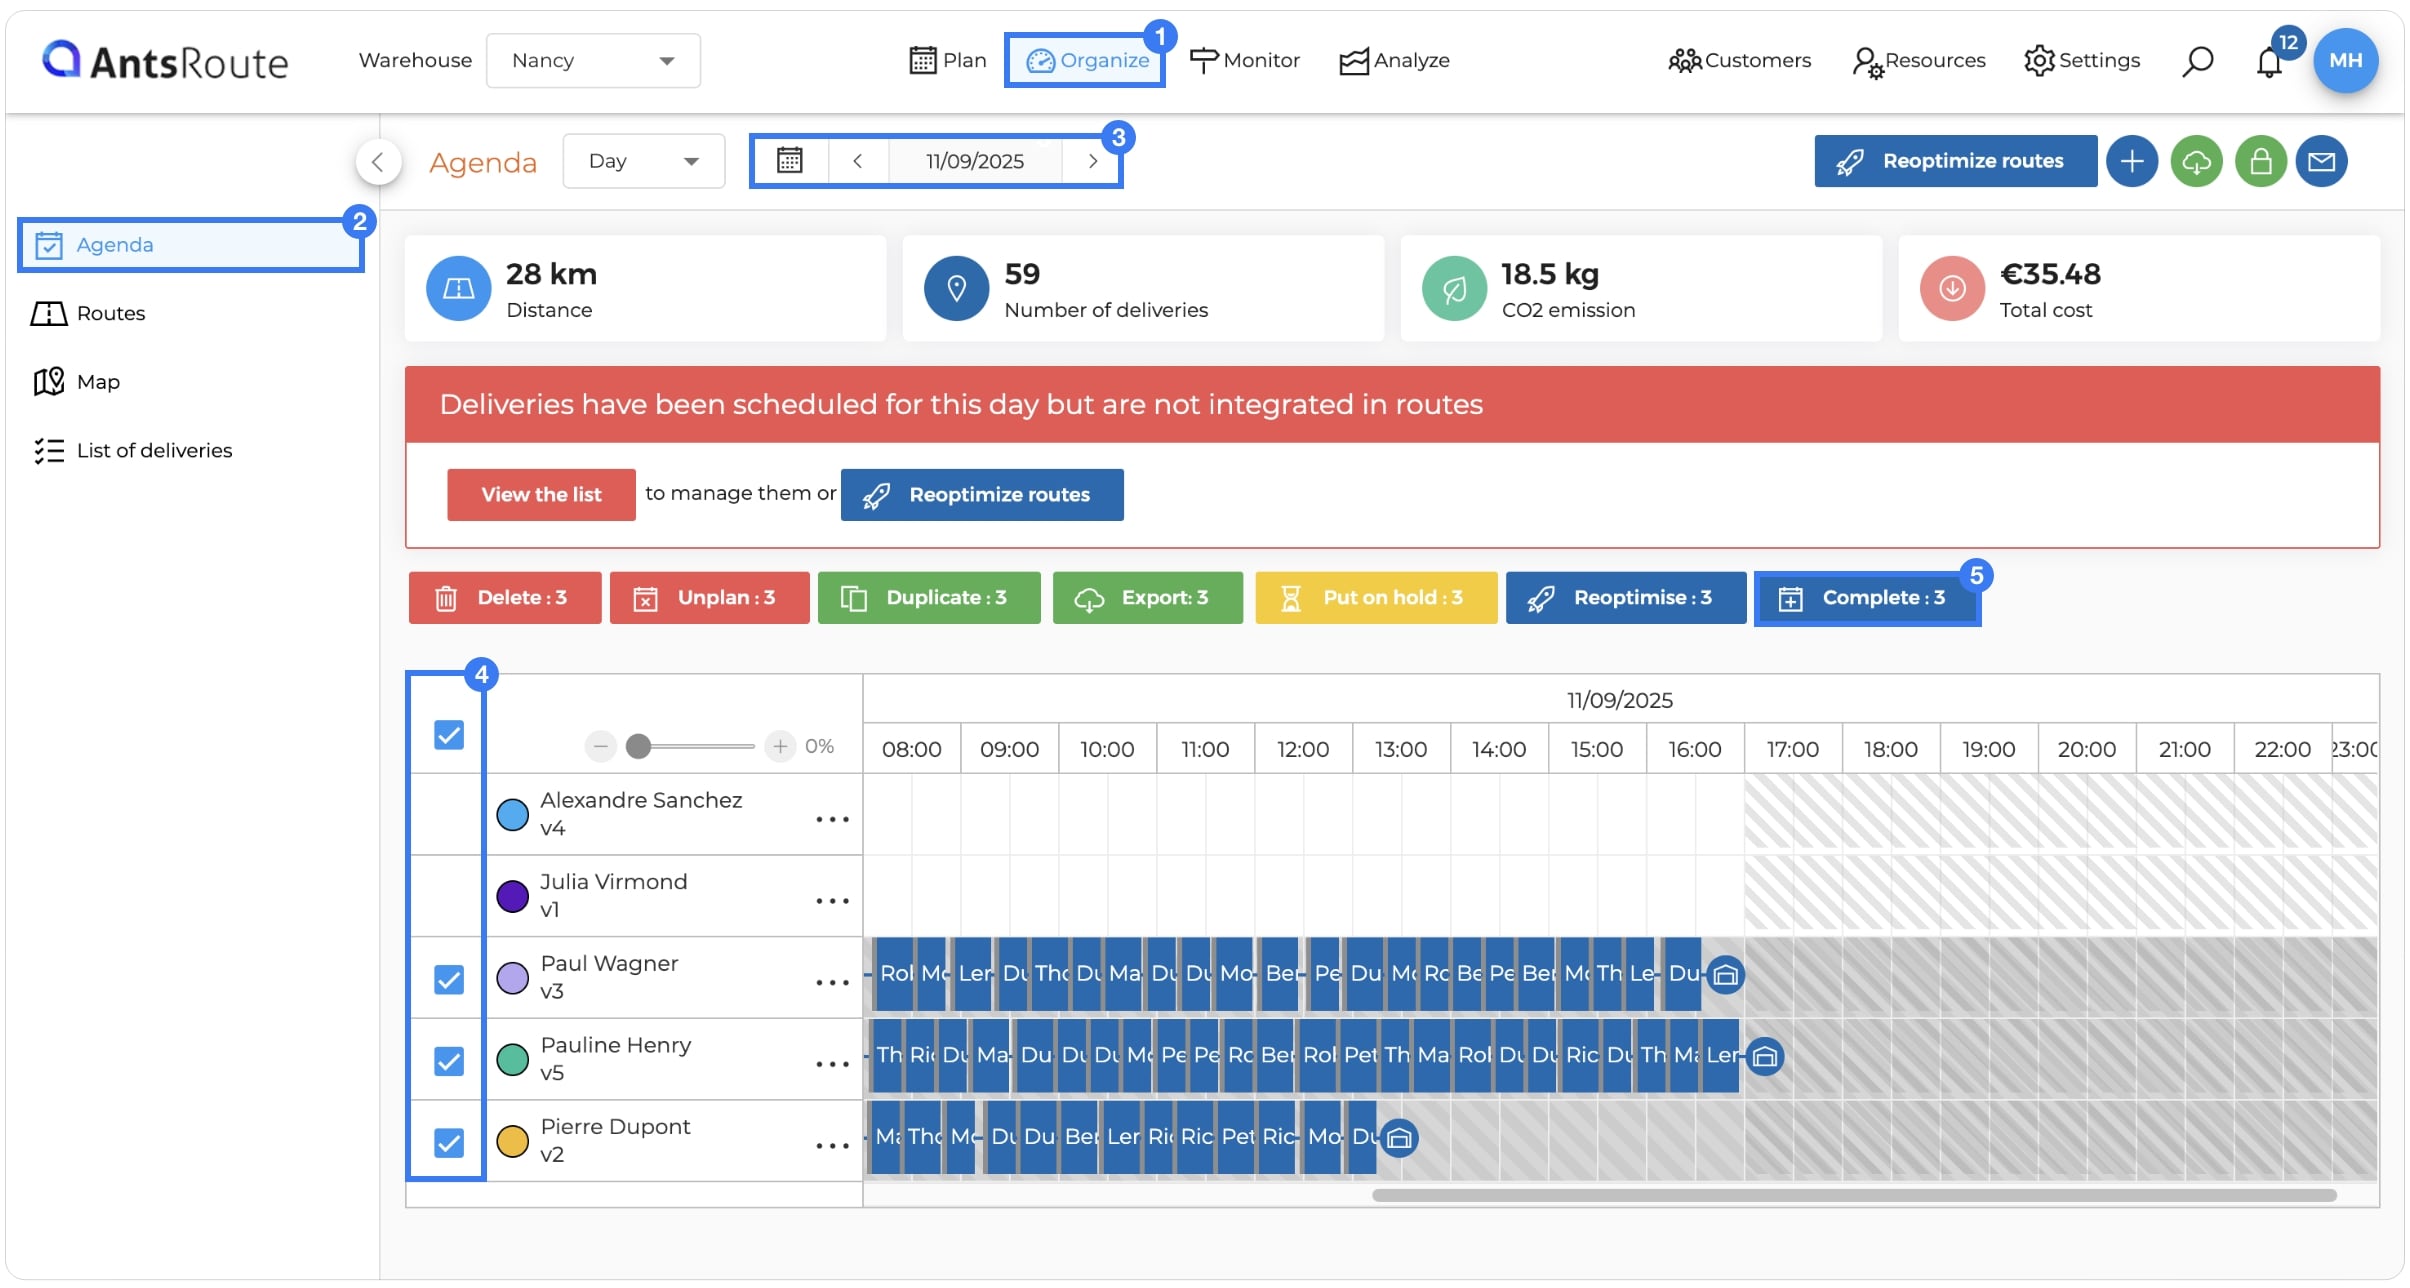
Task: Expand the Day view dropdown
Action: pyautogui.click(x=643, y=161)
